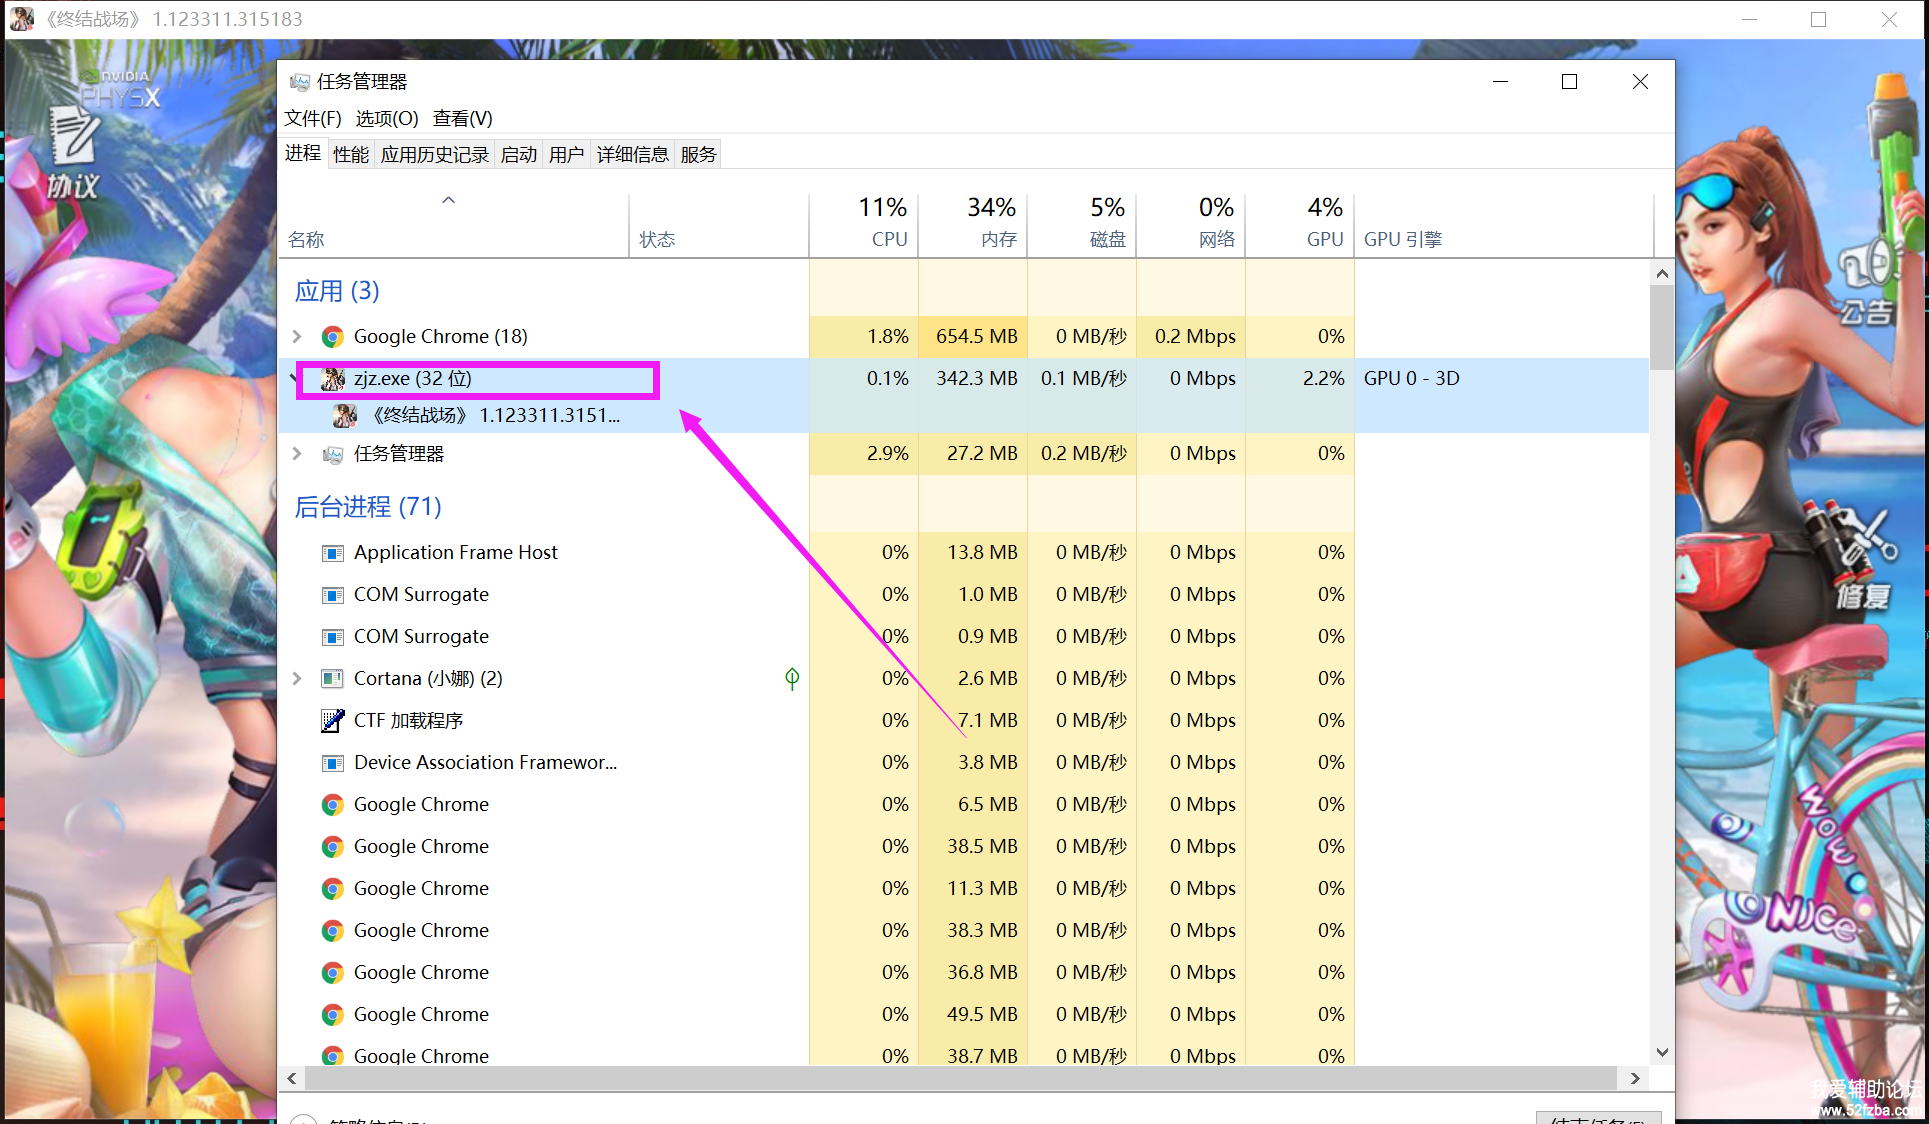Viewport: 1929px width, 1124px height.
Task: Expand the 任务管理器 app entry
Action: pos(297,454)
